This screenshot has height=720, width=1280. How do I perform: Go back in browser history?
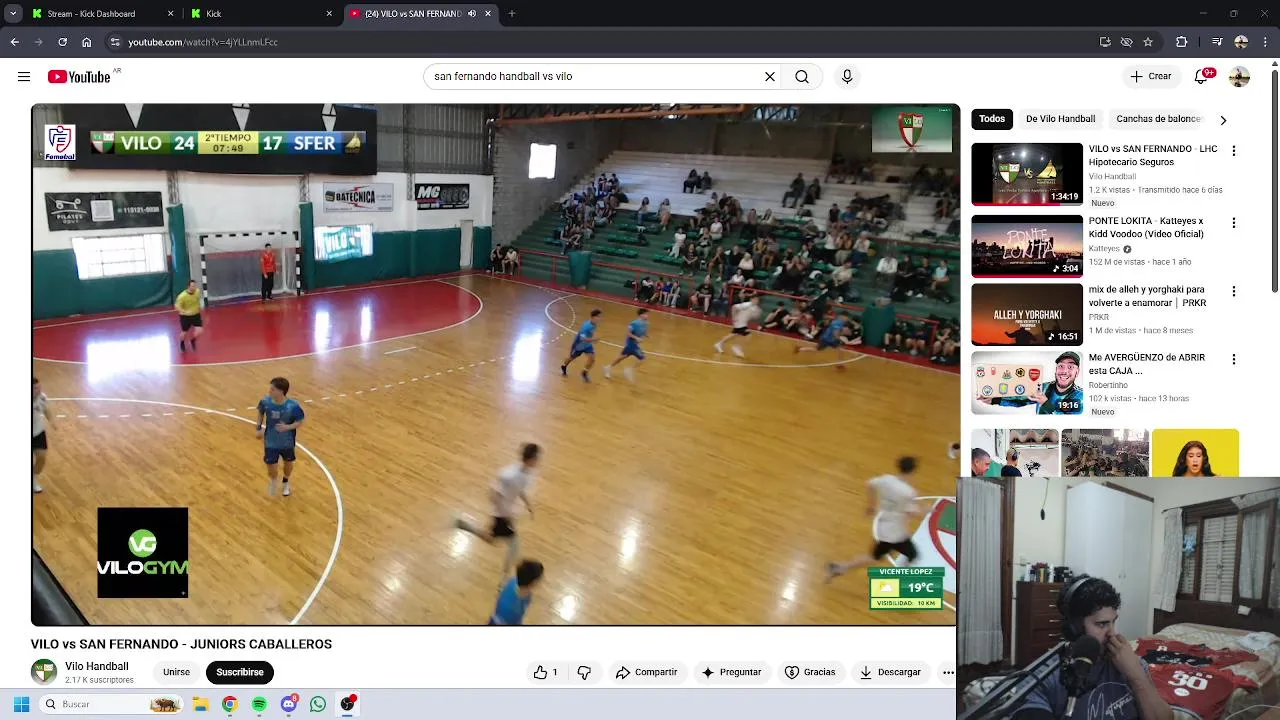tap(14, 42)
